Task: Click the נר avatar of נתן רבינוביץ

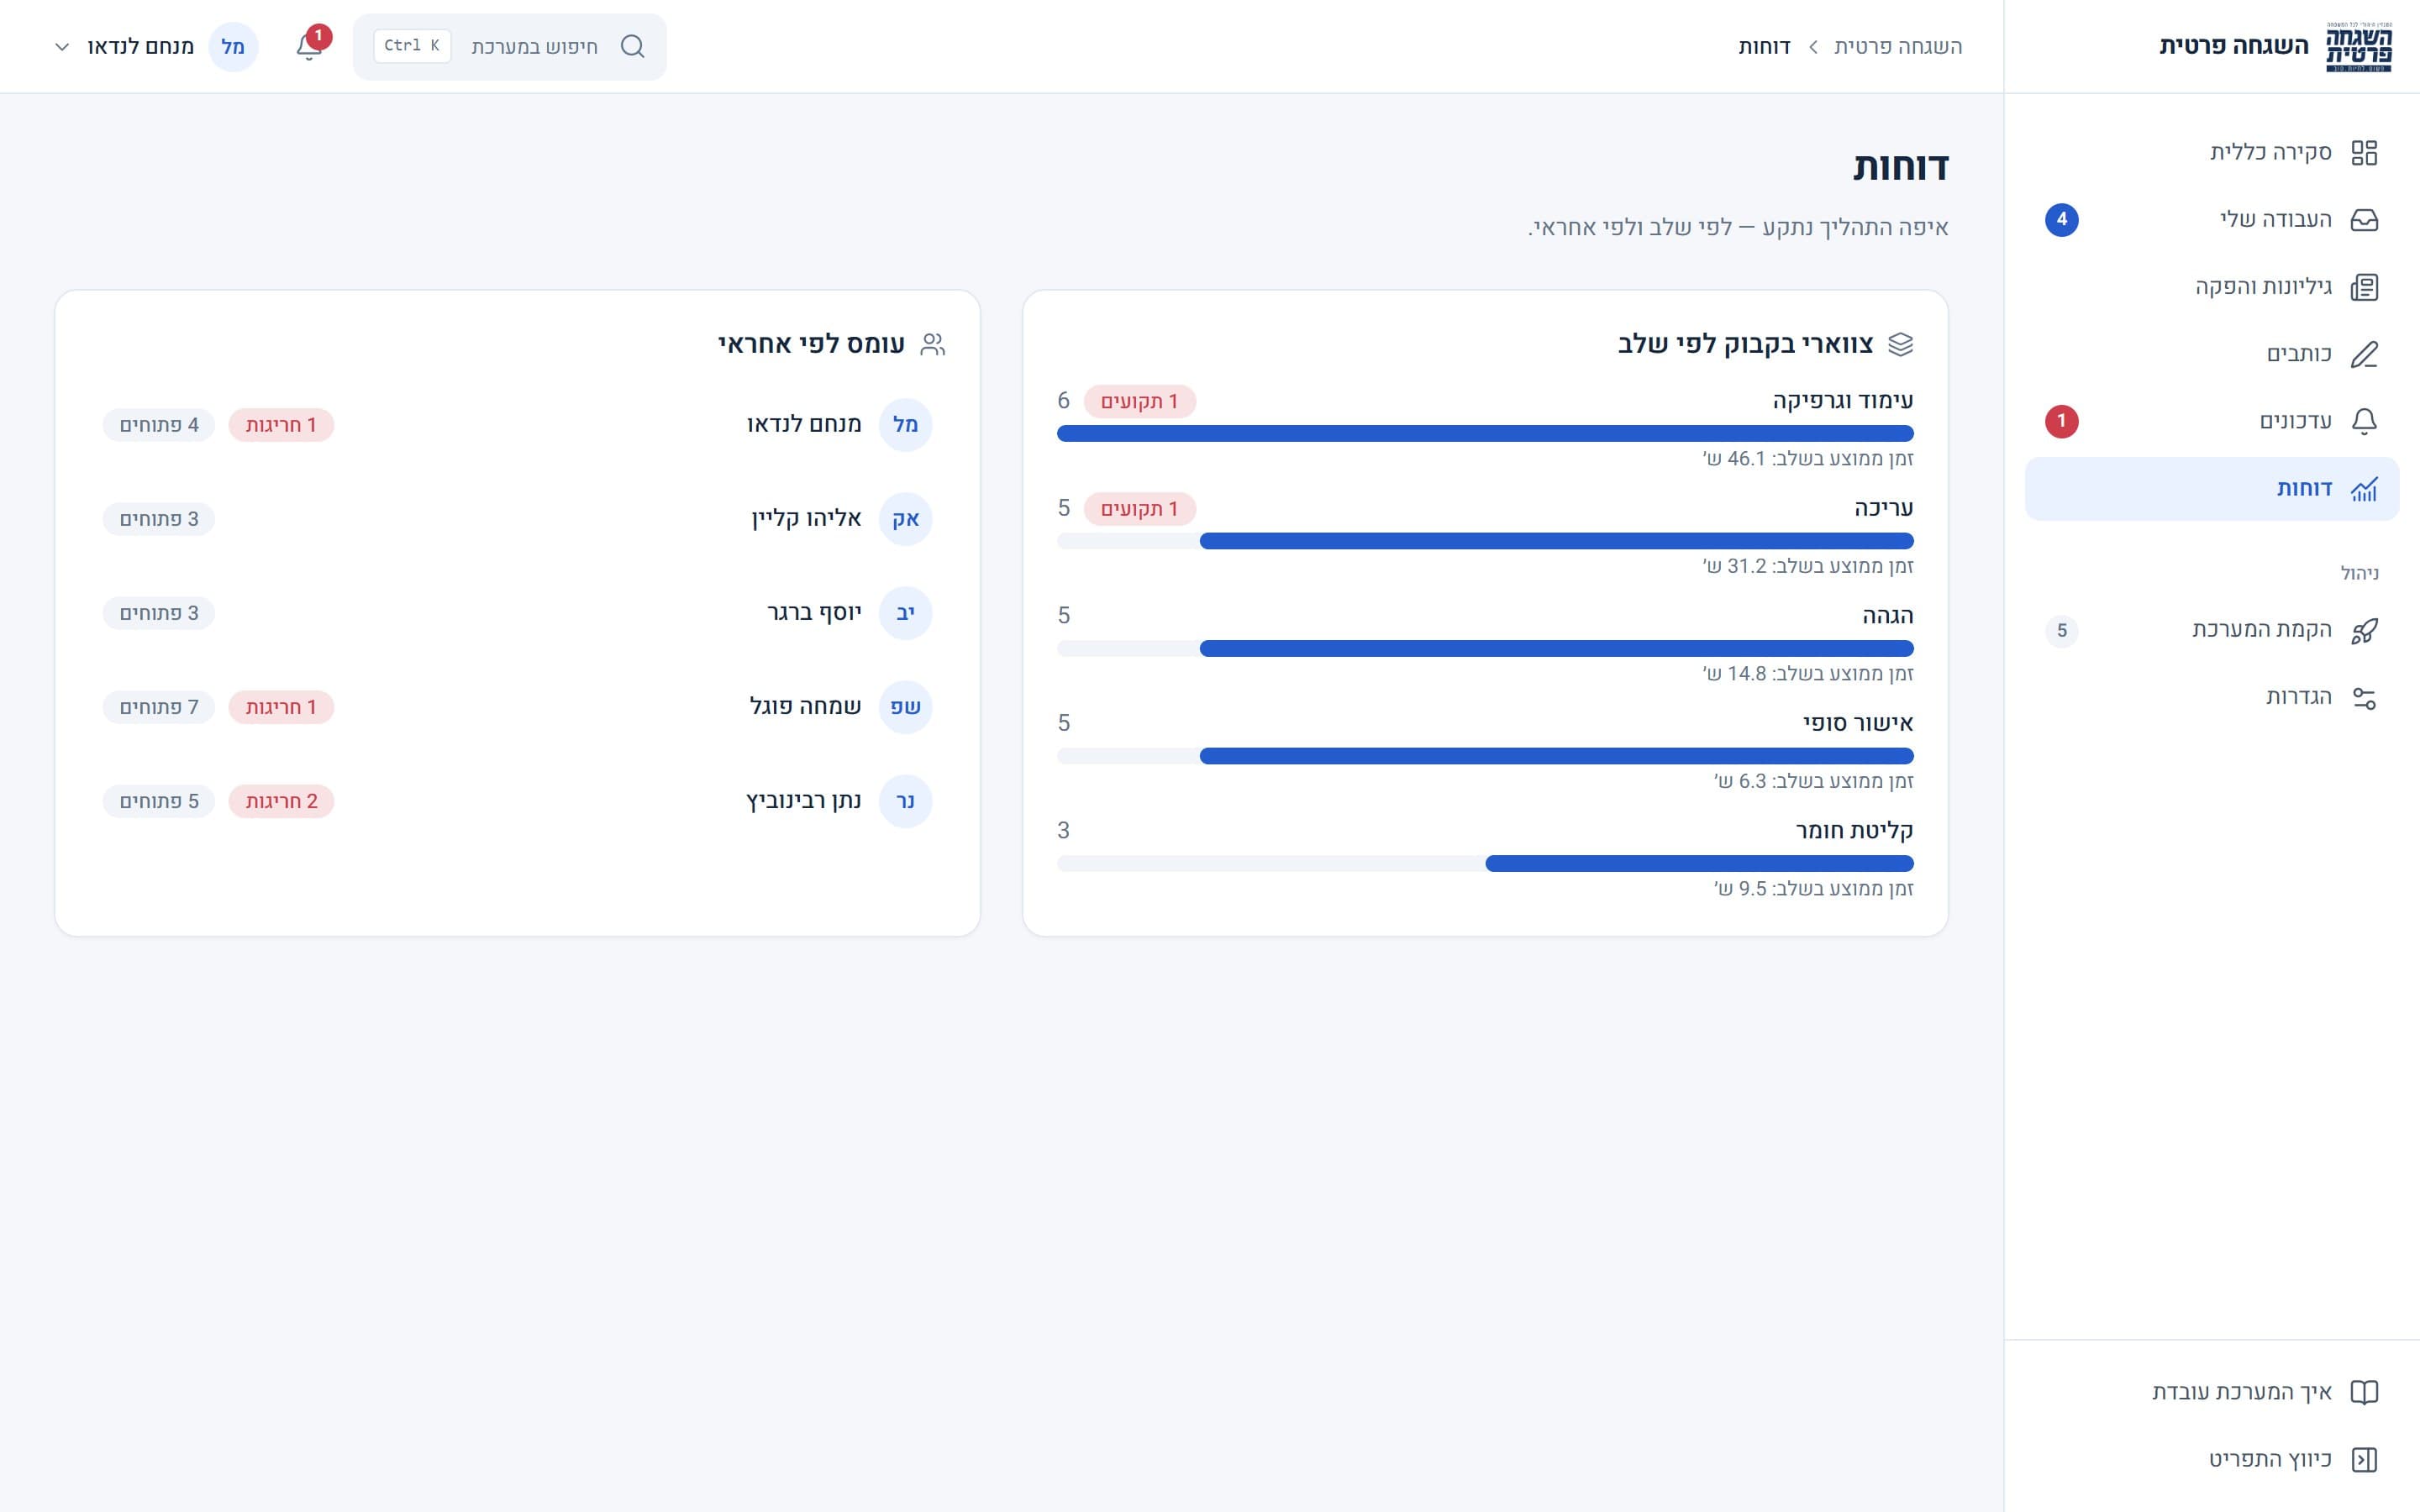Action: 905,801
